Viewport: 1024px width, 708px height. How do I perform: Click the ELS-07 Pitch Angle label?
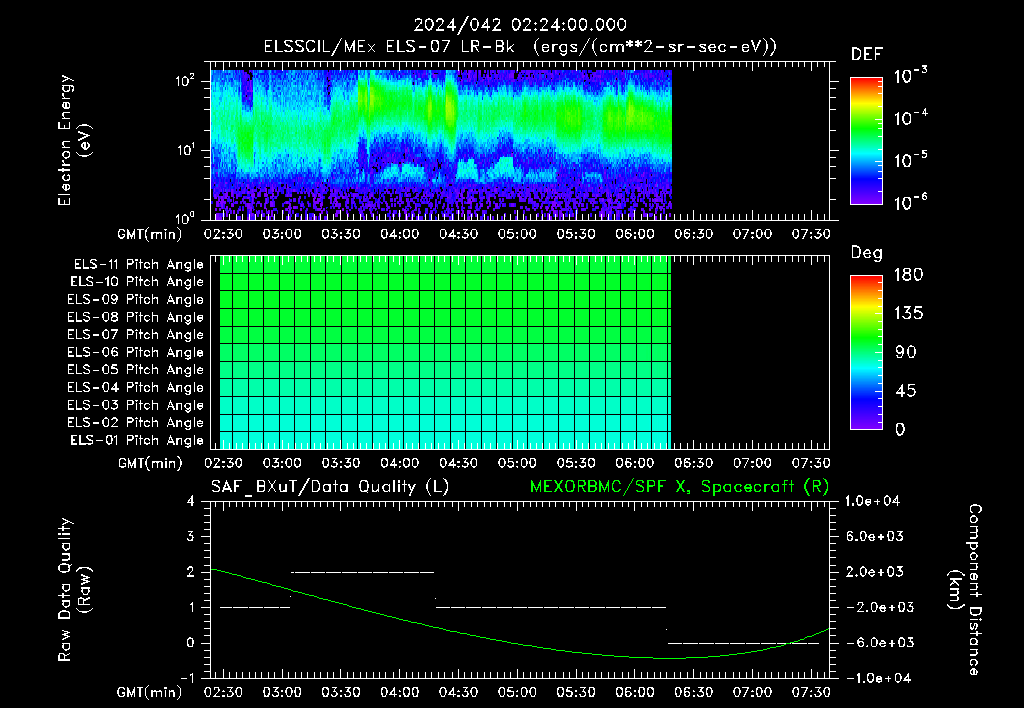[136, 334]
